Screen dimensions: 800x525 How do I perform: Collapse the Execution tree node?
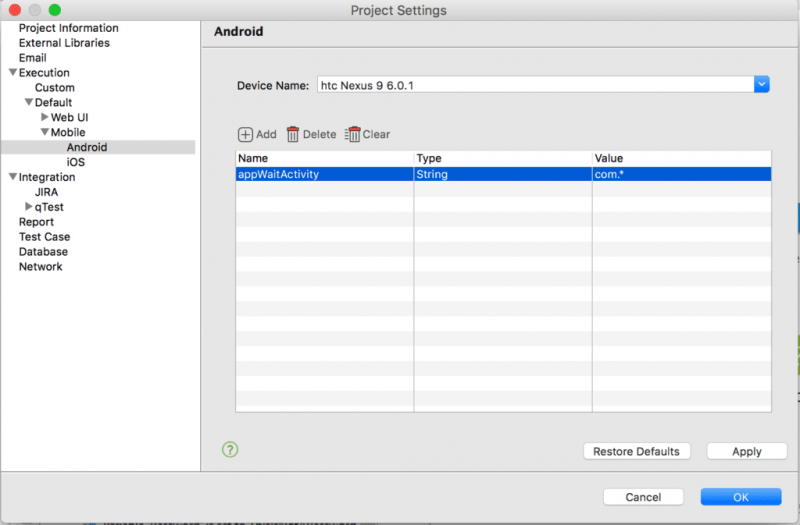point(13,73)
